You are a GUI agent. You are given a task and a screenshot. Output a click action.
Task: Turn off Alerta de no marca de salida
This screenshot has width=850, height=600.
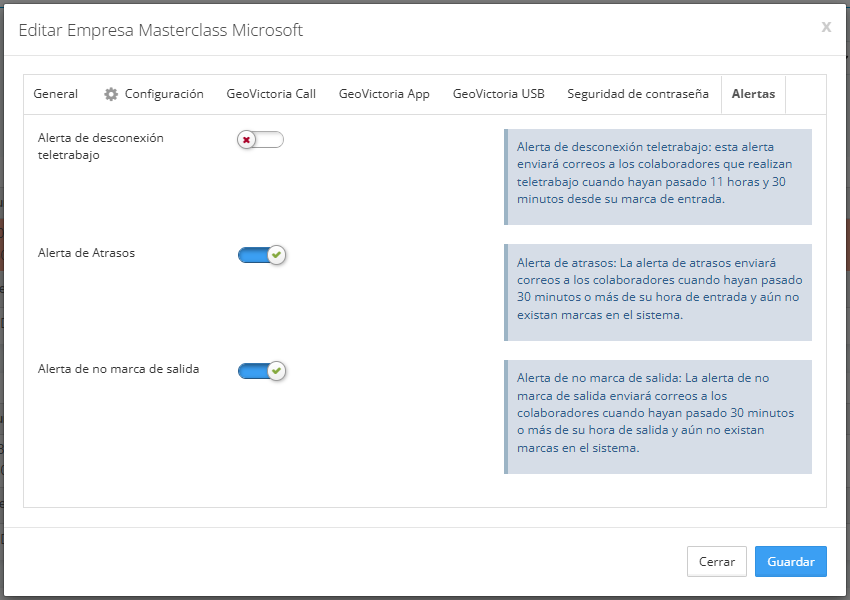pyautogui.click(x=261, y=371)
